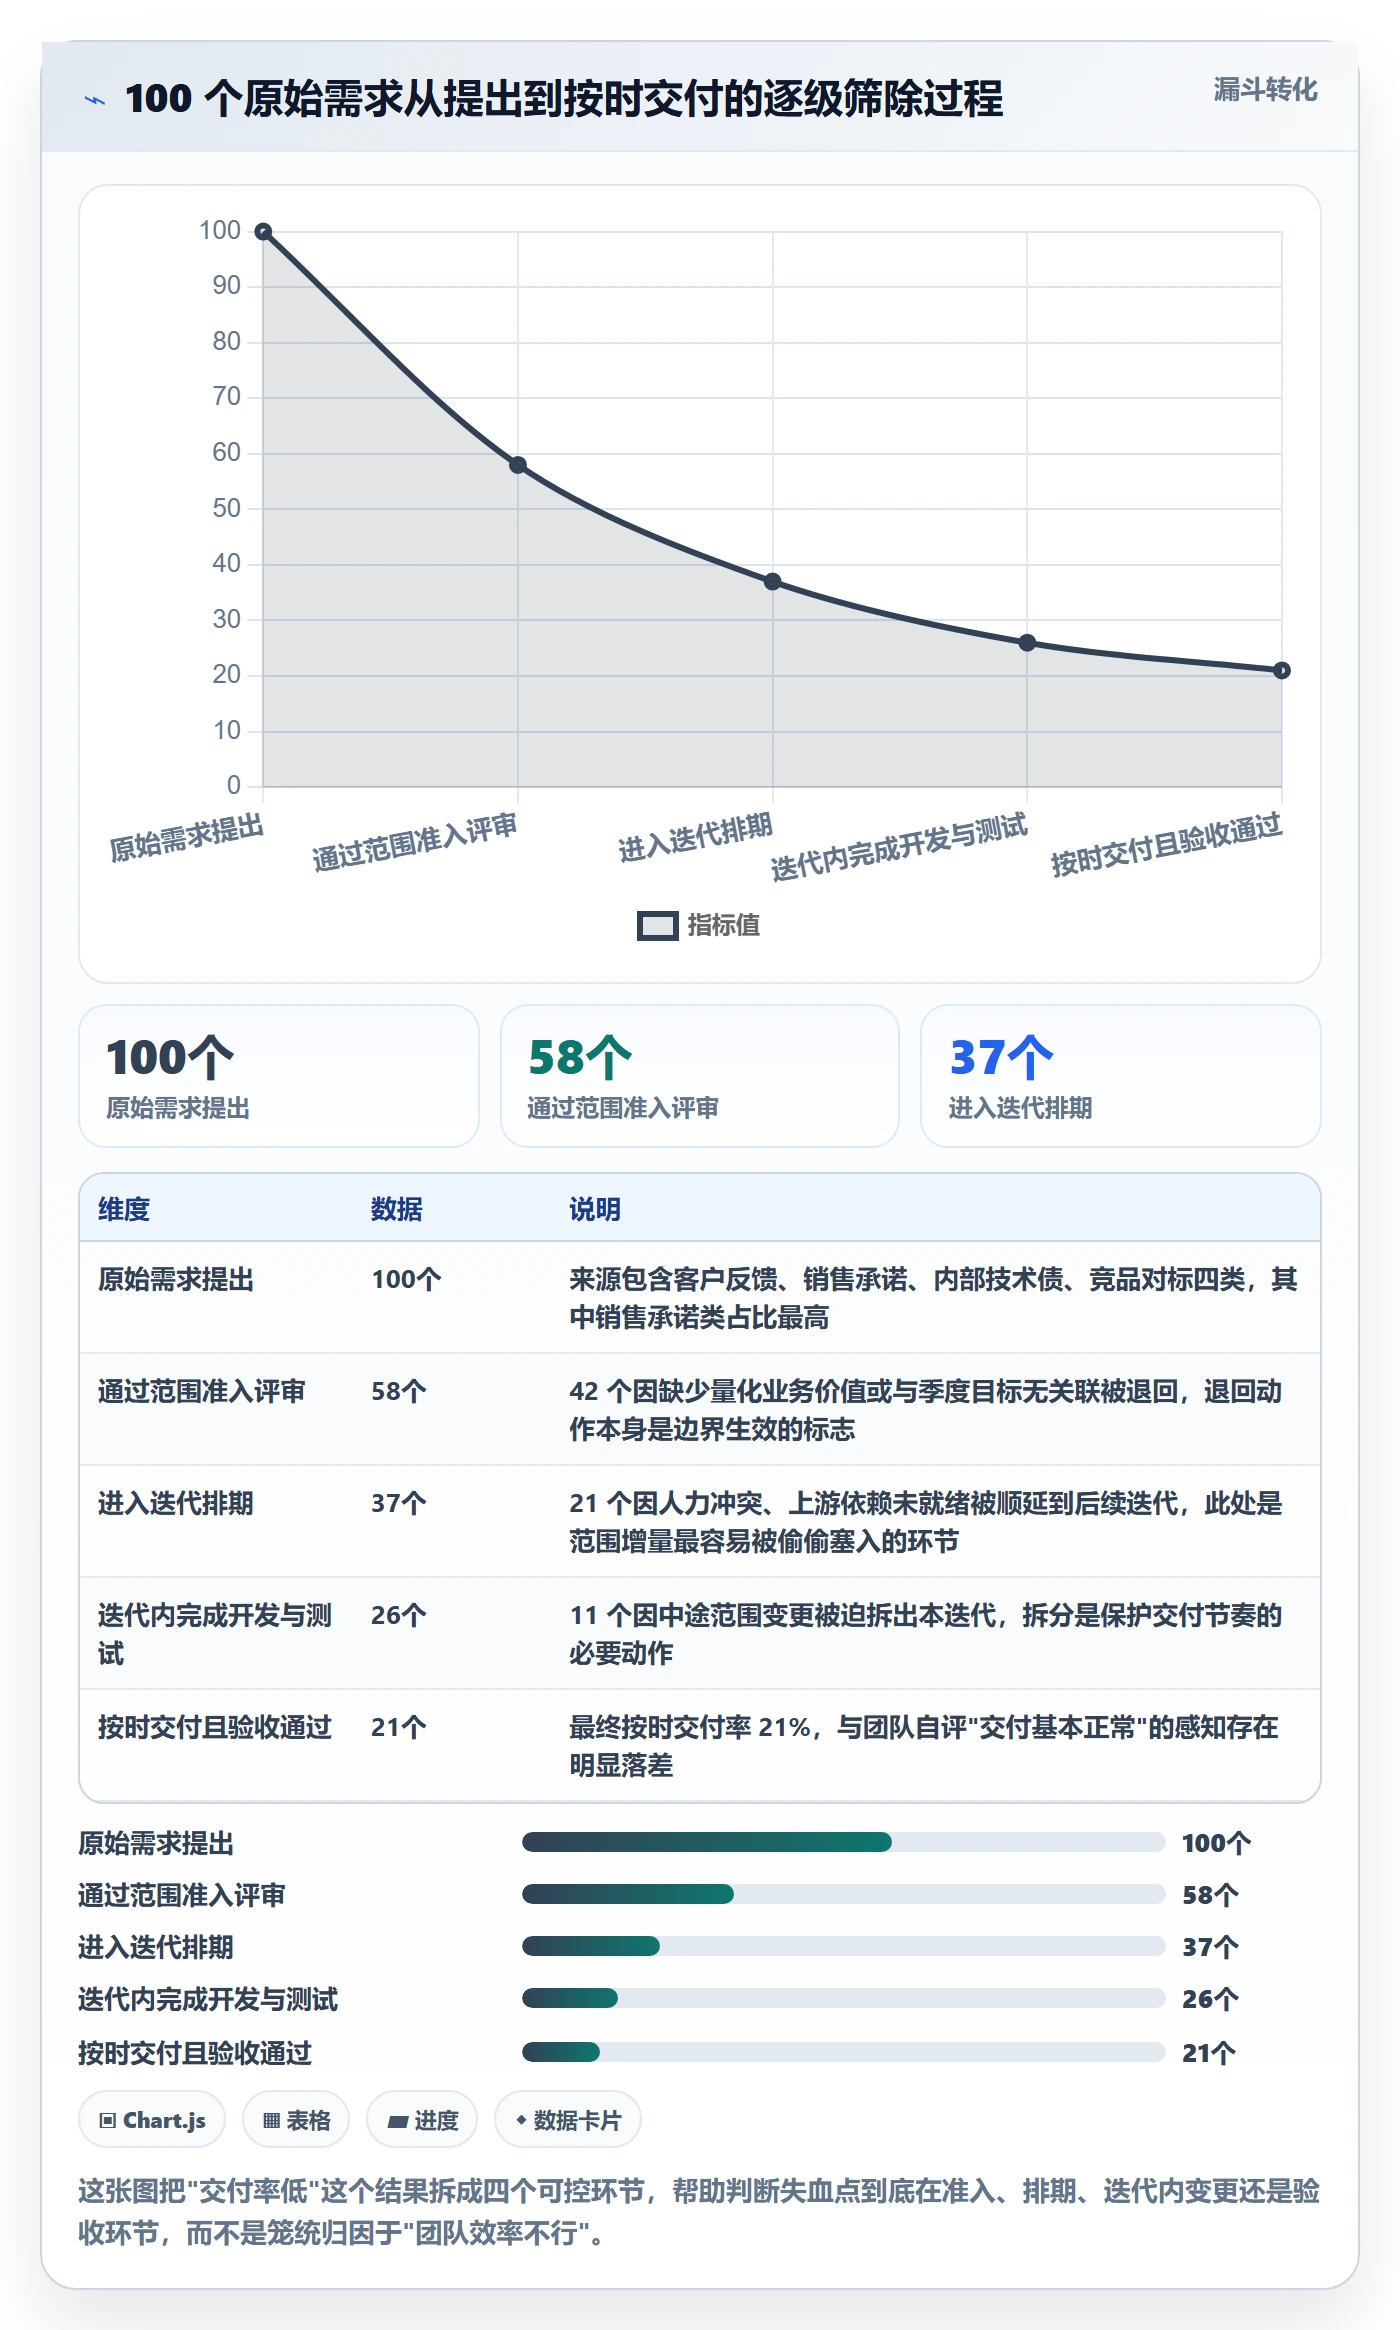Click the 漏斗转化 badge in the header

(1265, 90)
